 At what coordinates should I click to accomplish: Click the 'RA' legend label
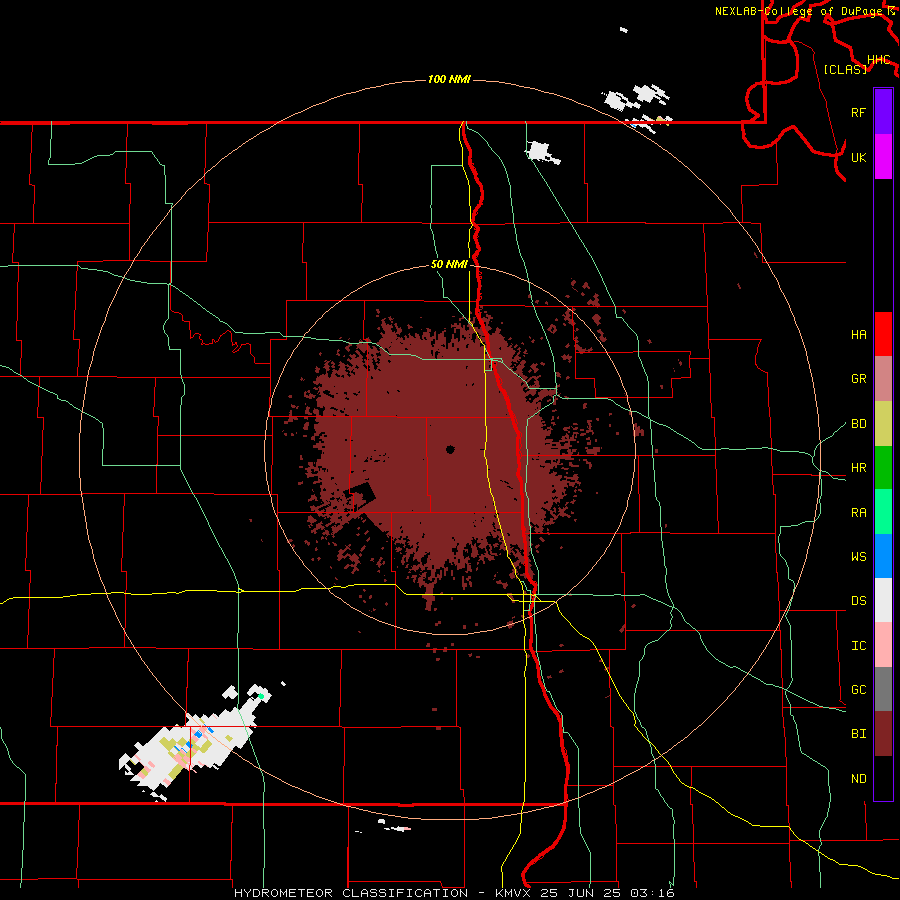coord(858,513)
